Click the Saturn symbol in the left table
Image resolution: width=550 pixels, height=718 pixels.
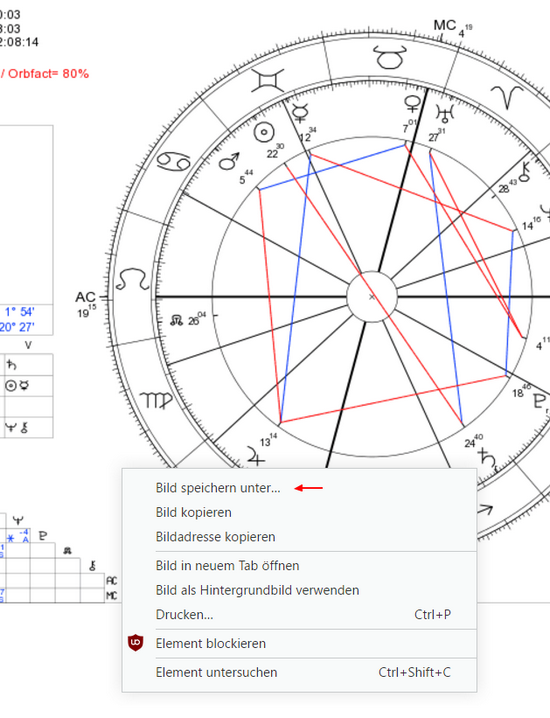click(x=11, y=365)
